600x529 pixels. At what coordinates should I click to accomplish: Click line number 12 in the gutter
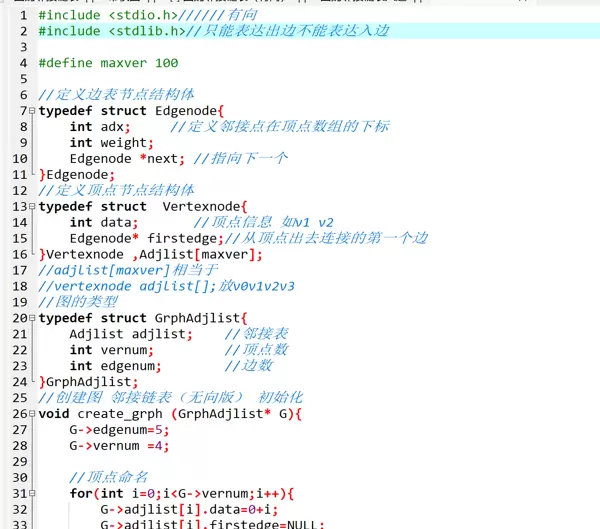18,190
